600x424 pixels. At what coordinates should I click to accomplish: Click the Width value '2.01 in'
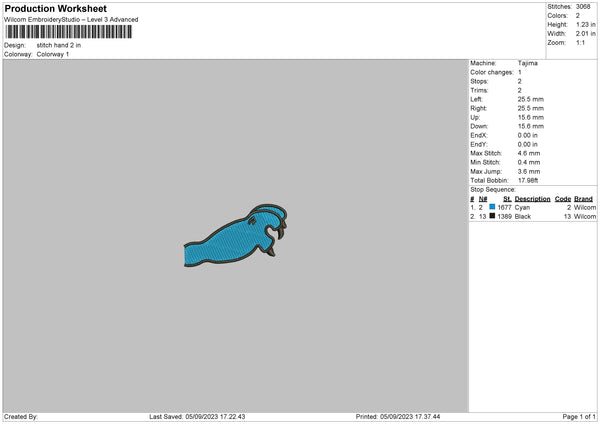[x=586, y=34]
